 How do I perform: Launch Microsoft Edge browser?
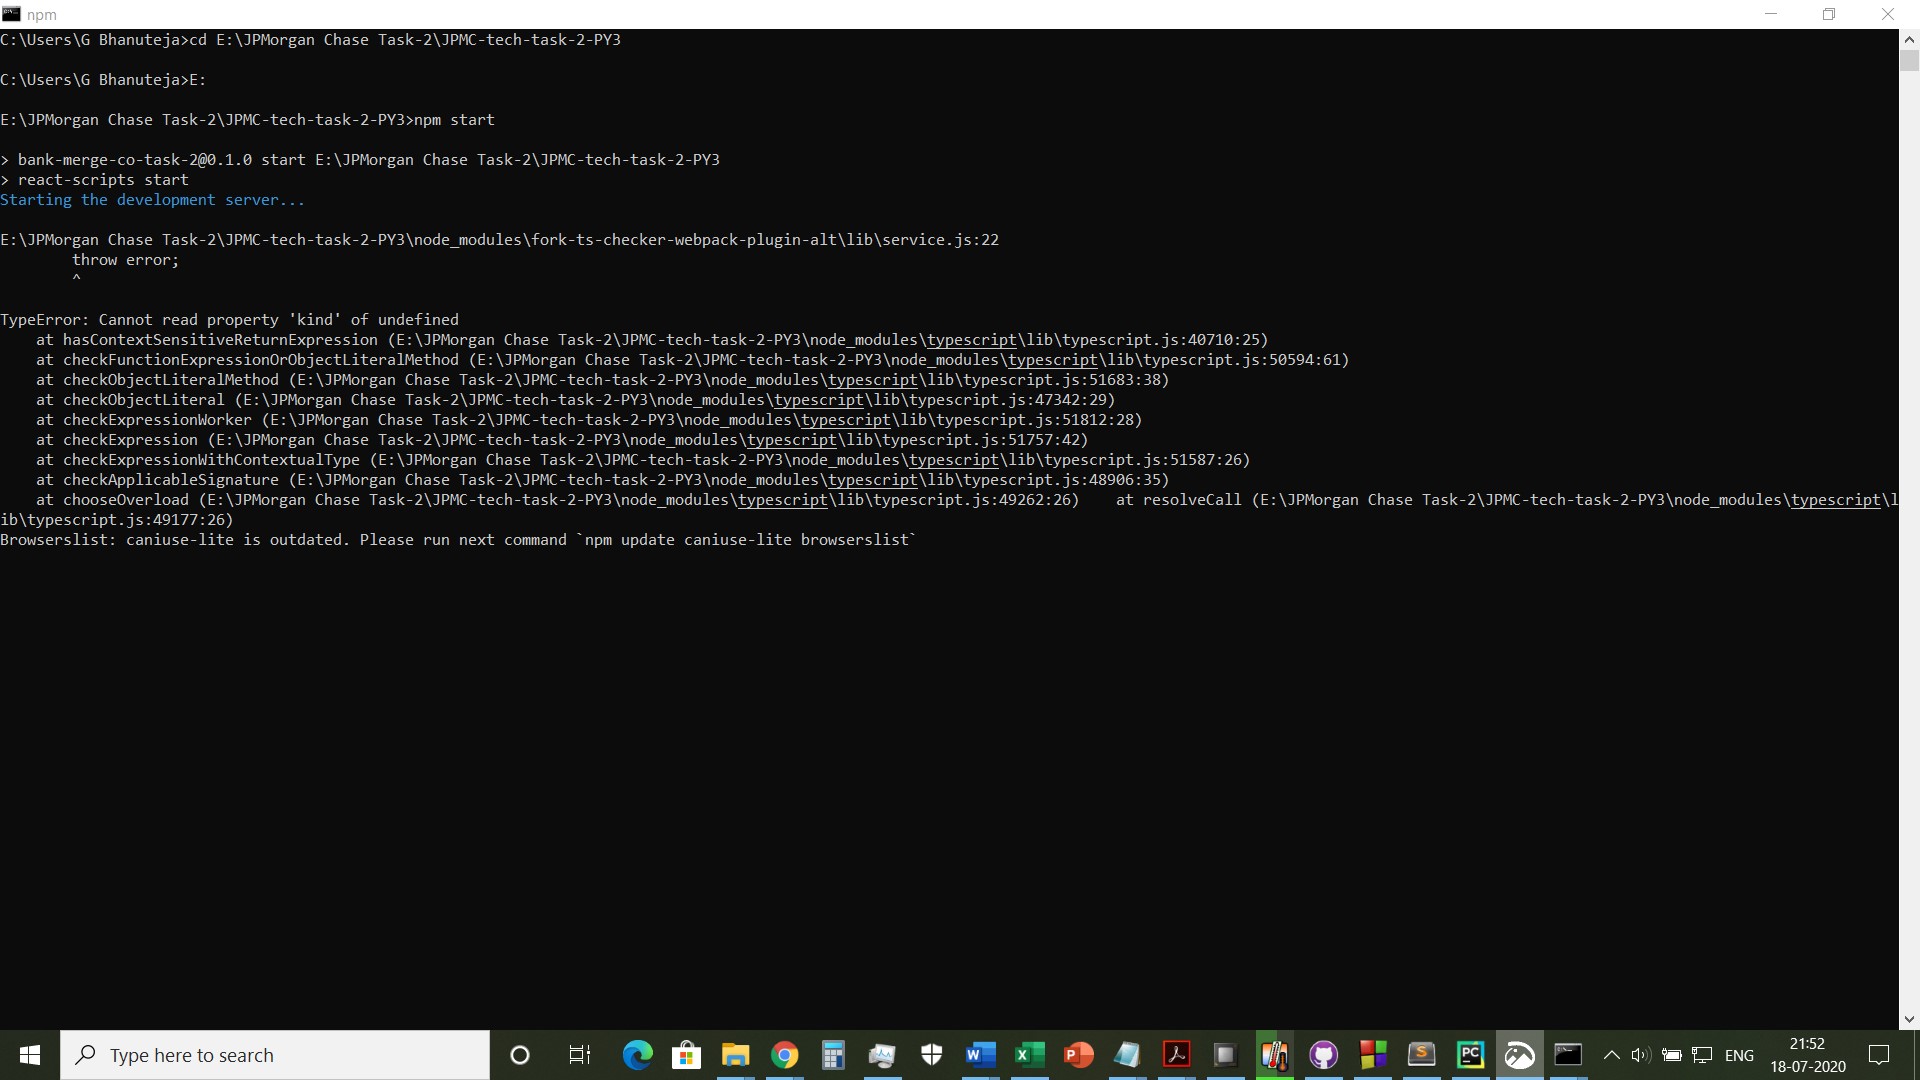click(636, 1055)
